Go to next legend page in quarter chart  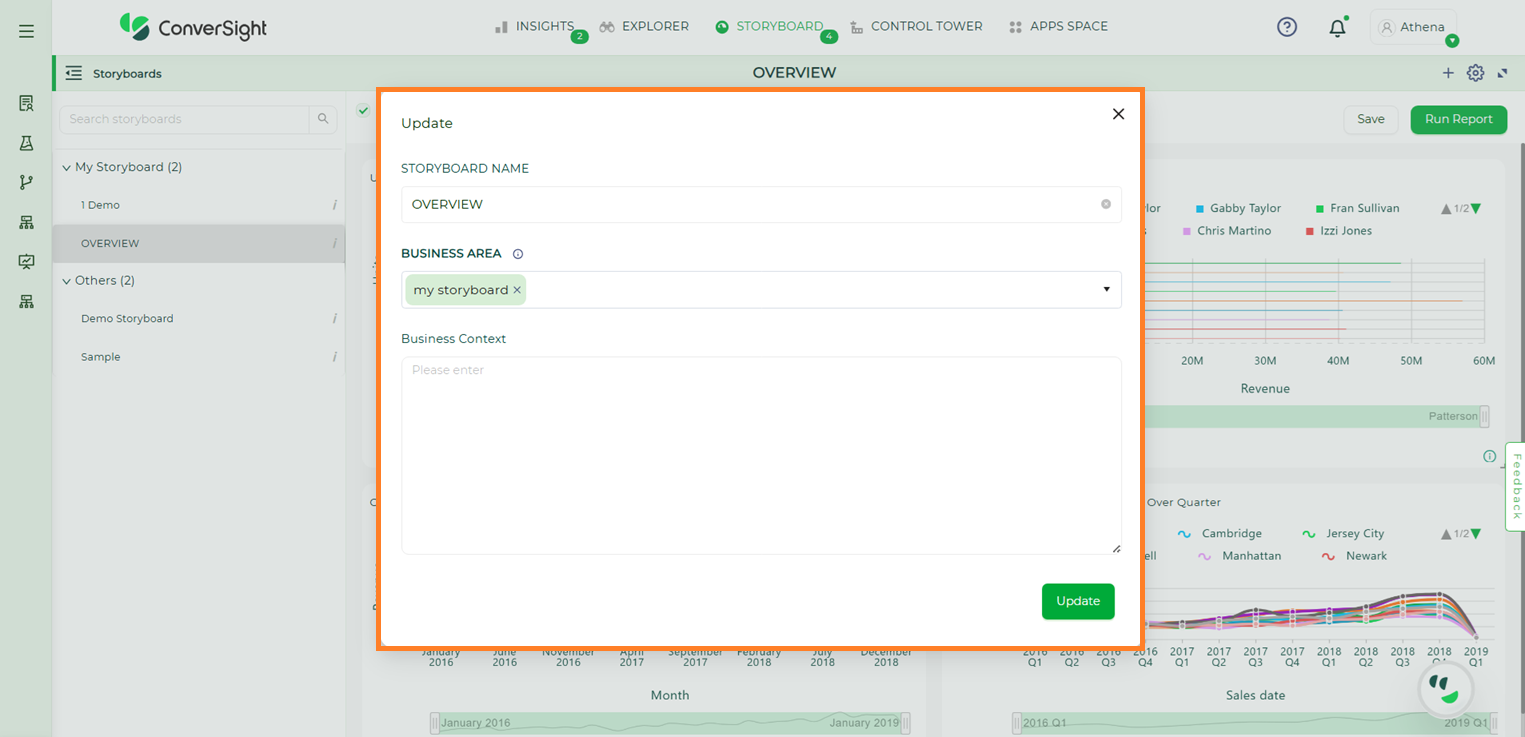pyautogui.click(x=1476, y=534)
